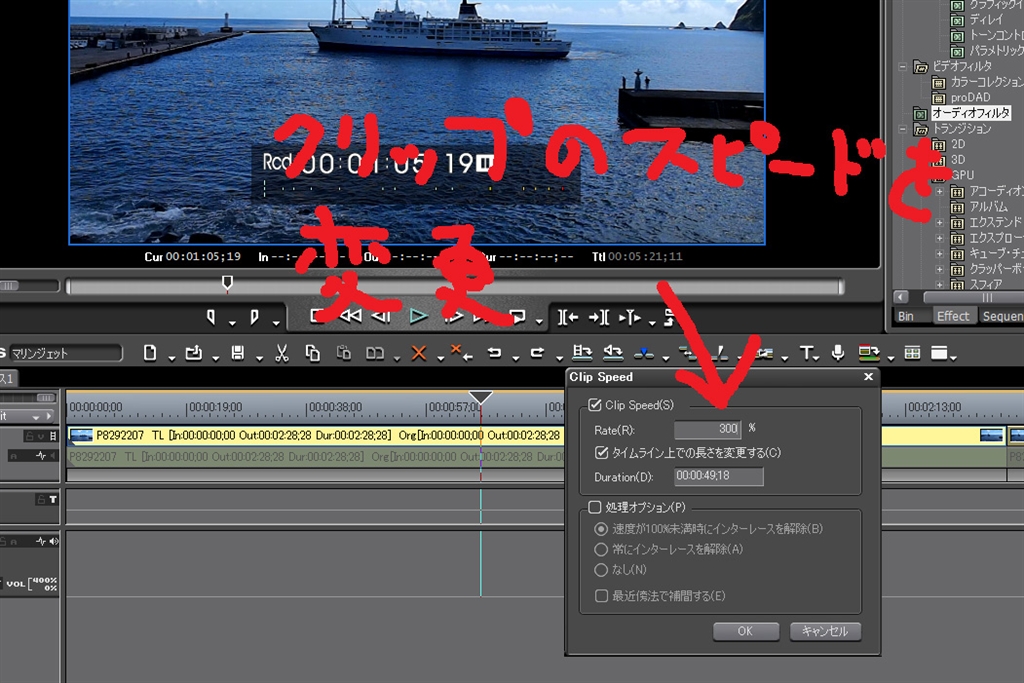Click the Open Project icon

pos(193,353)
